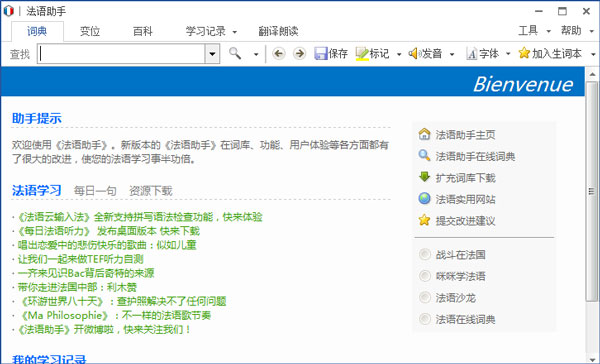This screenshot has width=600, height=364.
Task: Click the 发音 speaker icon
Action: pyautogui.click(x=414, y=54)
